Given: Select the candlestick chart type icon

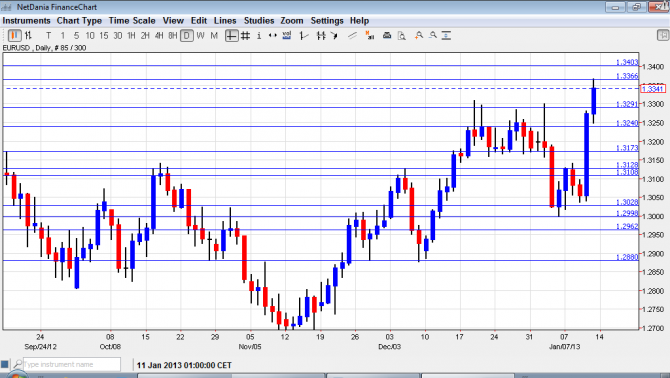Looking at the screenshot, I should coord(15,35).
